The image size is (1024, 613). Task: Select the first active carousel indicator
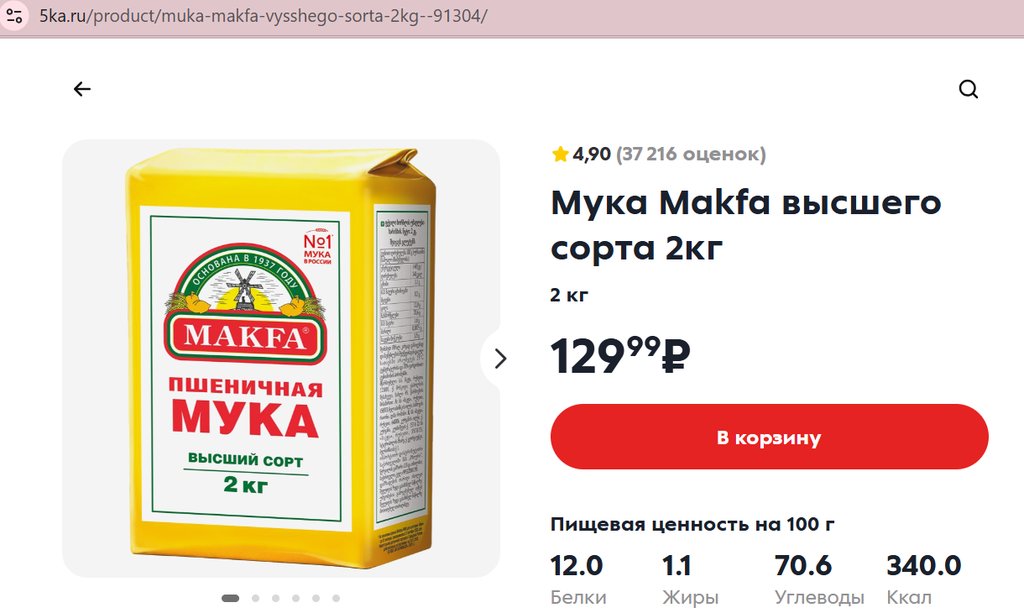(x=230, y=598)
